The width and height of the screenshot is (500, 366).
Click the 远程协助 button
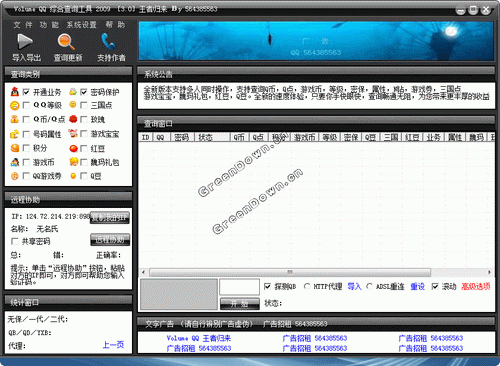tap(110, 240)
